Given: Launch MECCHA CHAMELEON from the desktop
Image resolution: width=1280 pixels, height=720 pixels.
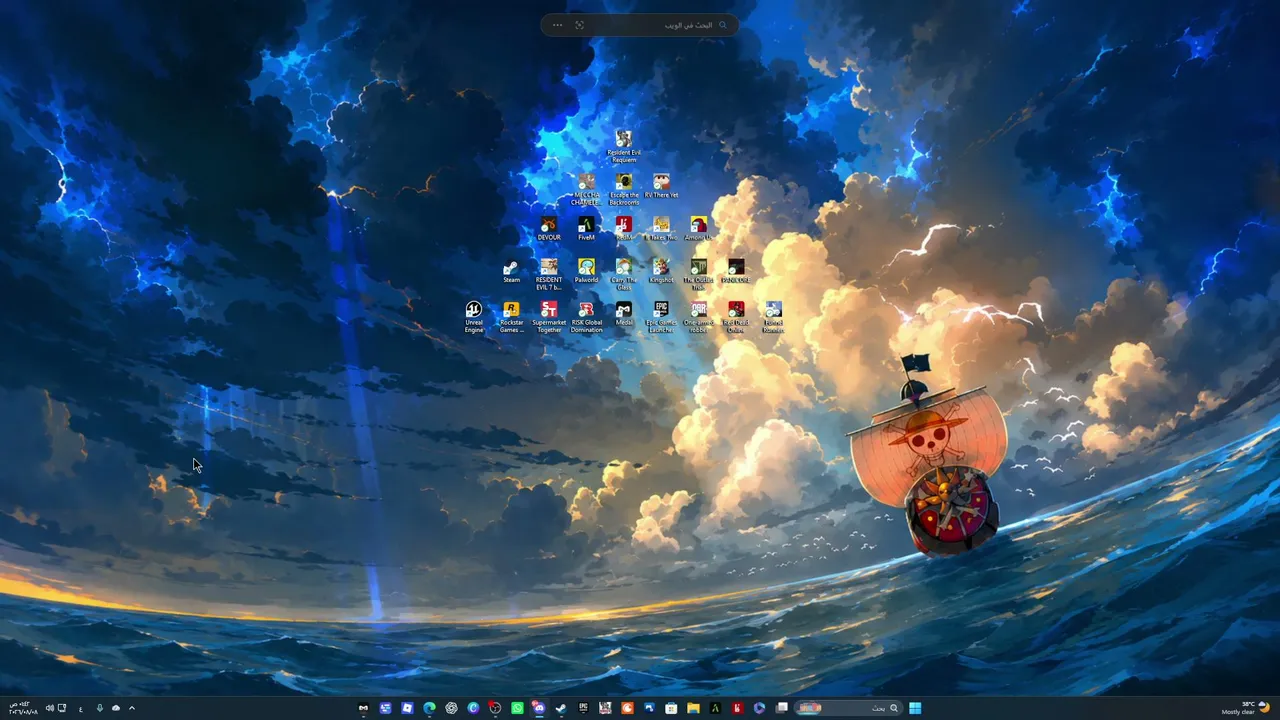Looking at the screenshot, I should (586, 189).
